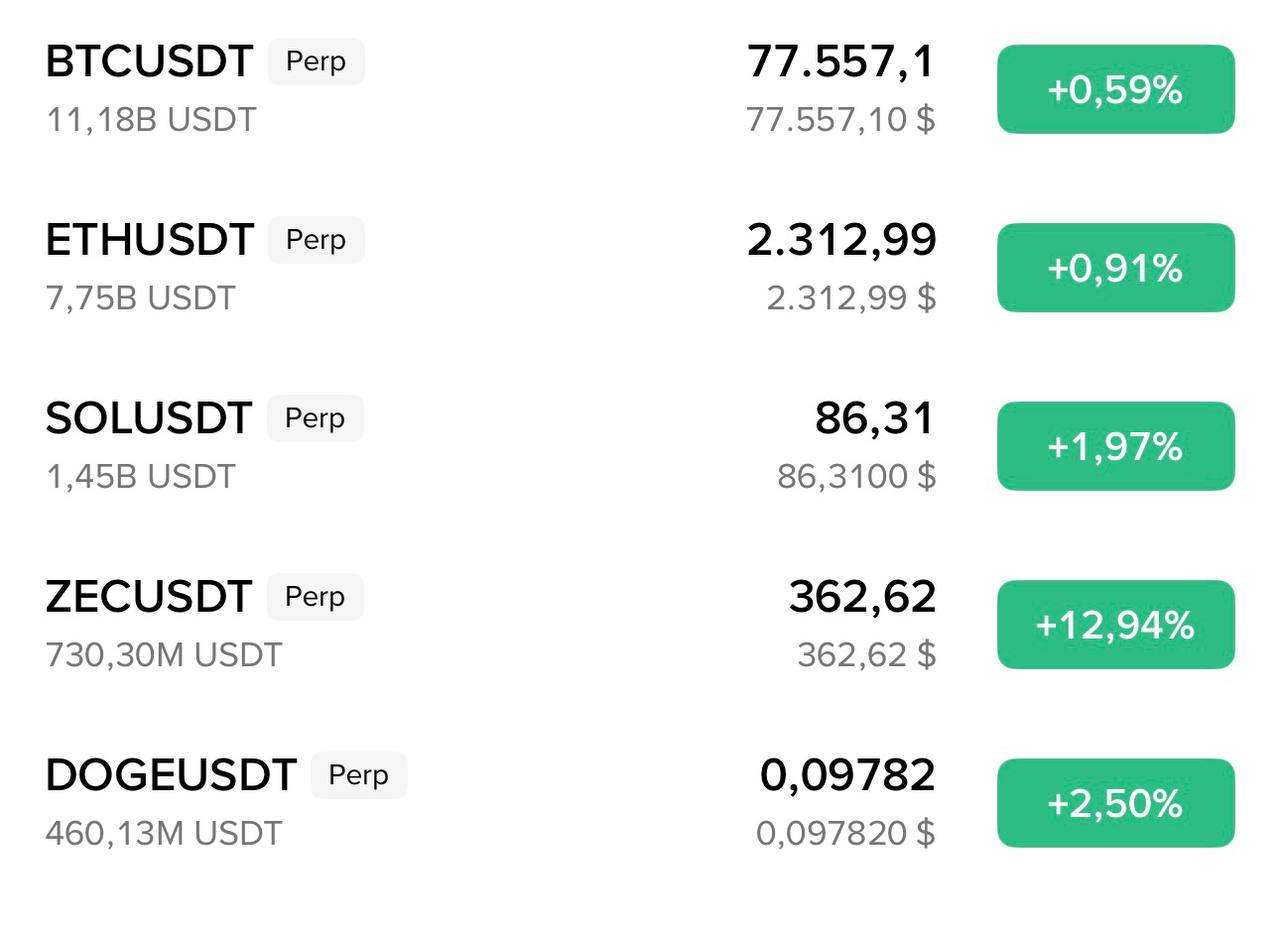Click the DOGEUSDT +2,50% change button
Image resolution: width=1280 pixels, height=929 pixels.
tap(1115, 803)
